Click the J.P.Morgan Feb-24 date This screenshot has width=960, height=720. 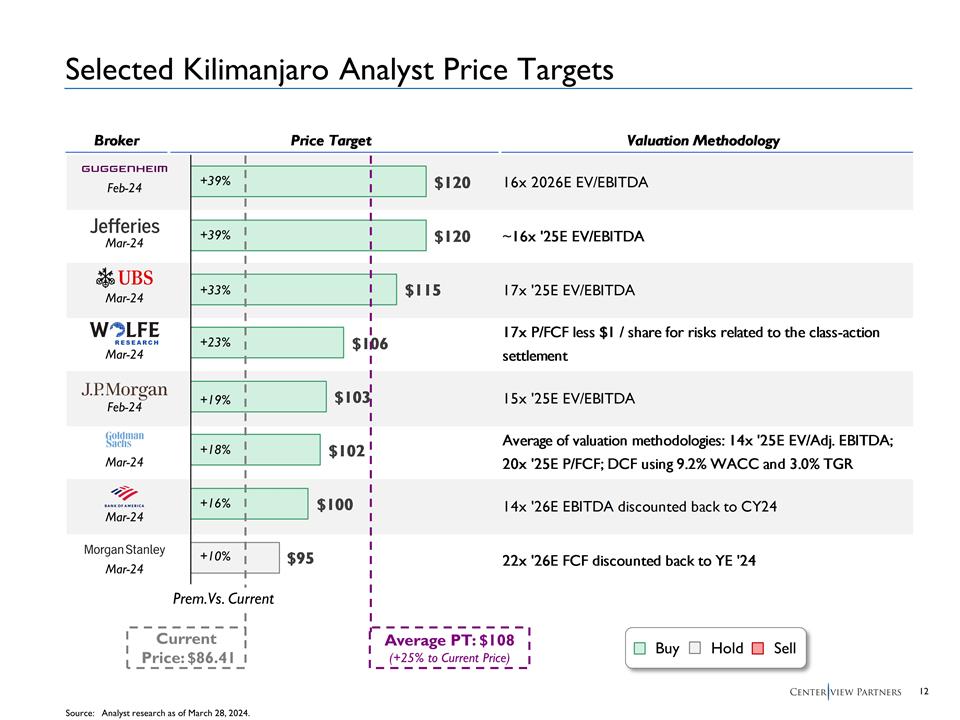tap(124, 407)
